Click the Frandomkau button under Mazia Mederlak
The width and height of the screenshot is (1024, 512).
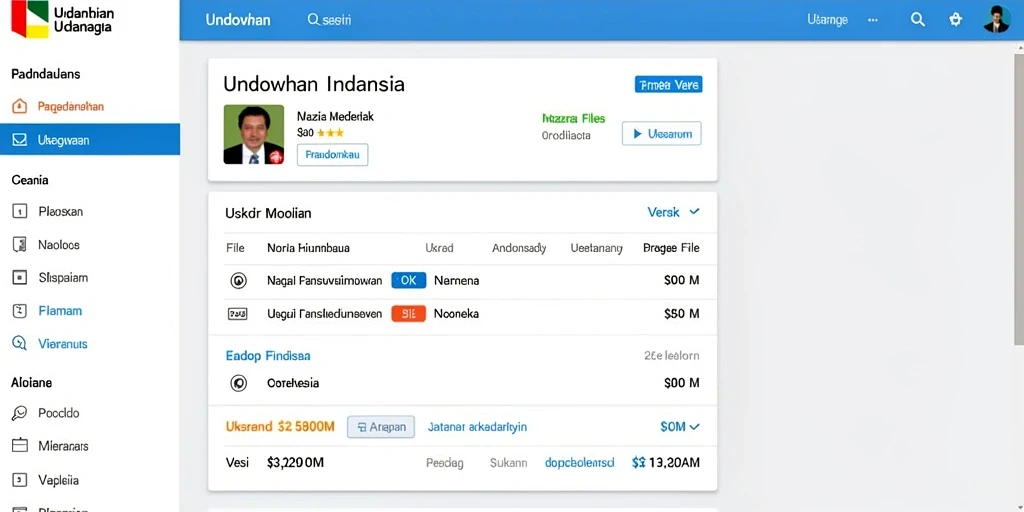coord(332,155)
